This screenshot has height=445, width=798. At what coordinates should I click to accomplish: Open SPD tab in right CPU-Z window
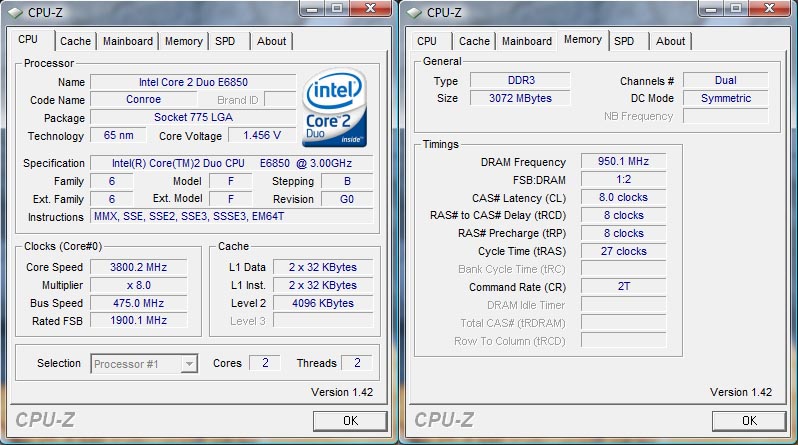click(x=624, y=41)
